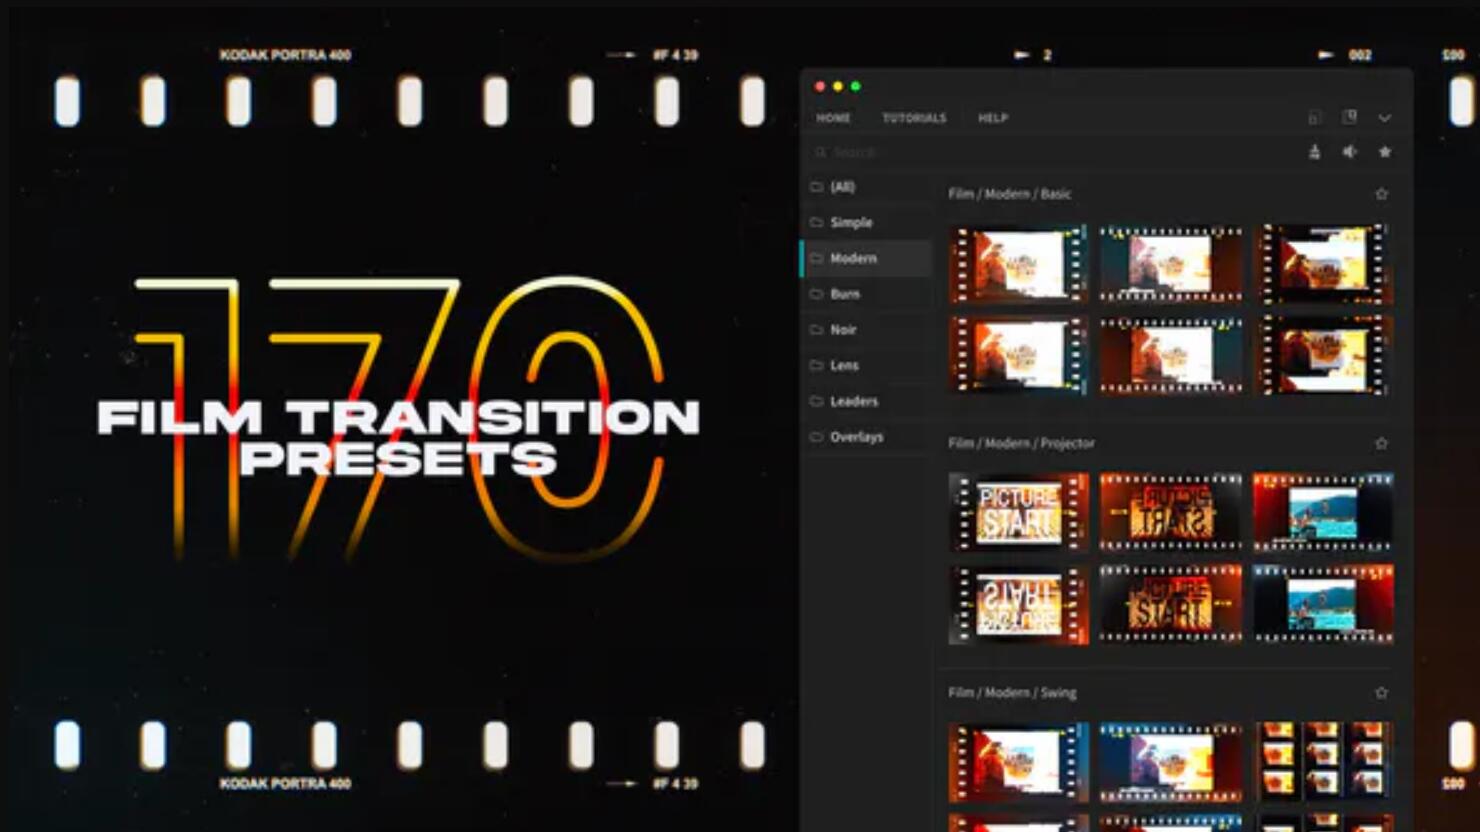This screenshot has width=1480, height=832.
Task: Click the Film / Modern / Projector heading
Action: tap(1021, 443)
